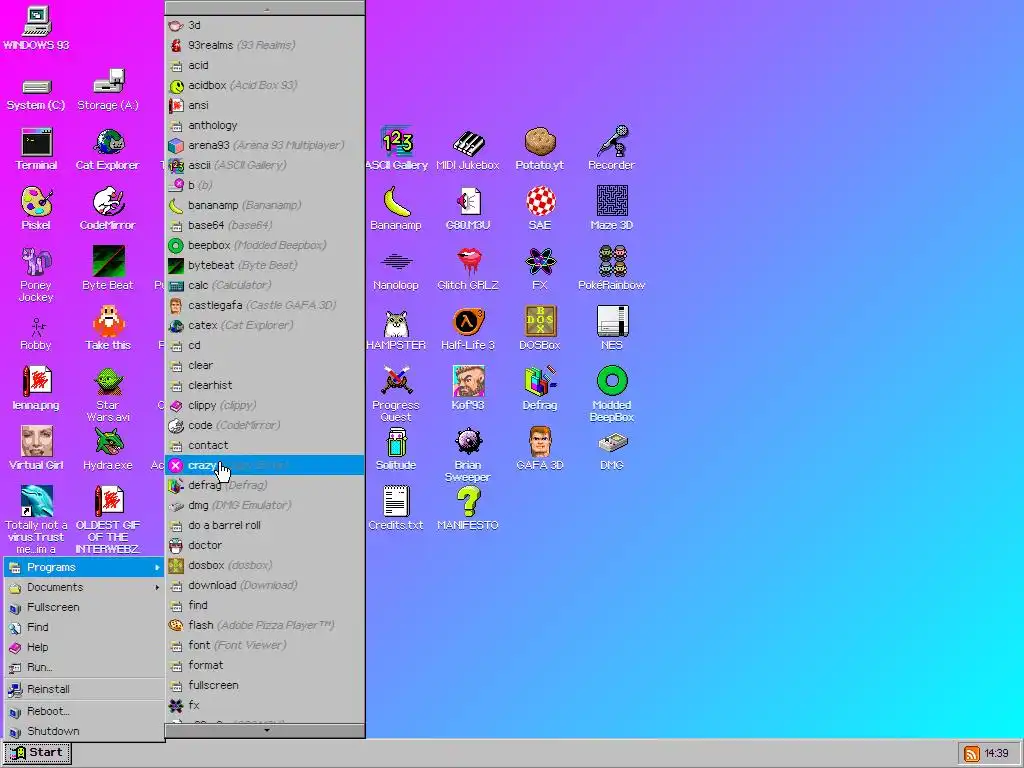Open lenna.png image file
Image resolution: width=1024 pixels, height=768 pixels.
pyautogui.click(x=36, y=389)
